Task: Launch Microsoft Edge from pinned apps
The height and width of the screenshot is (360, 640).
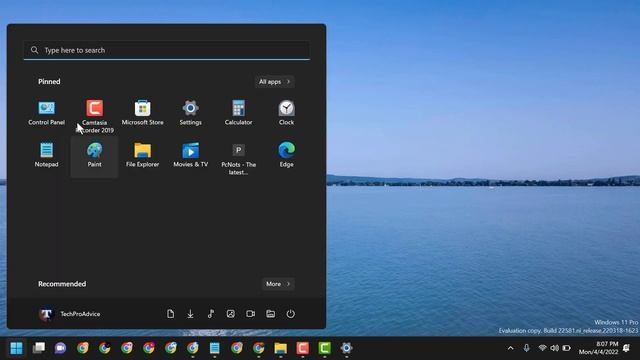Action: point(286,155)
